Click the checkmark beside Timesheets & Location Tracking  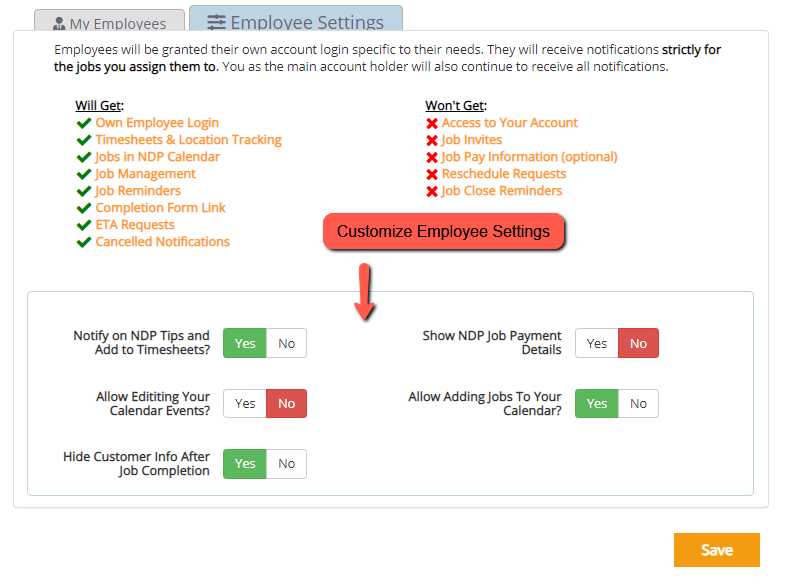[x=84, y=140]
